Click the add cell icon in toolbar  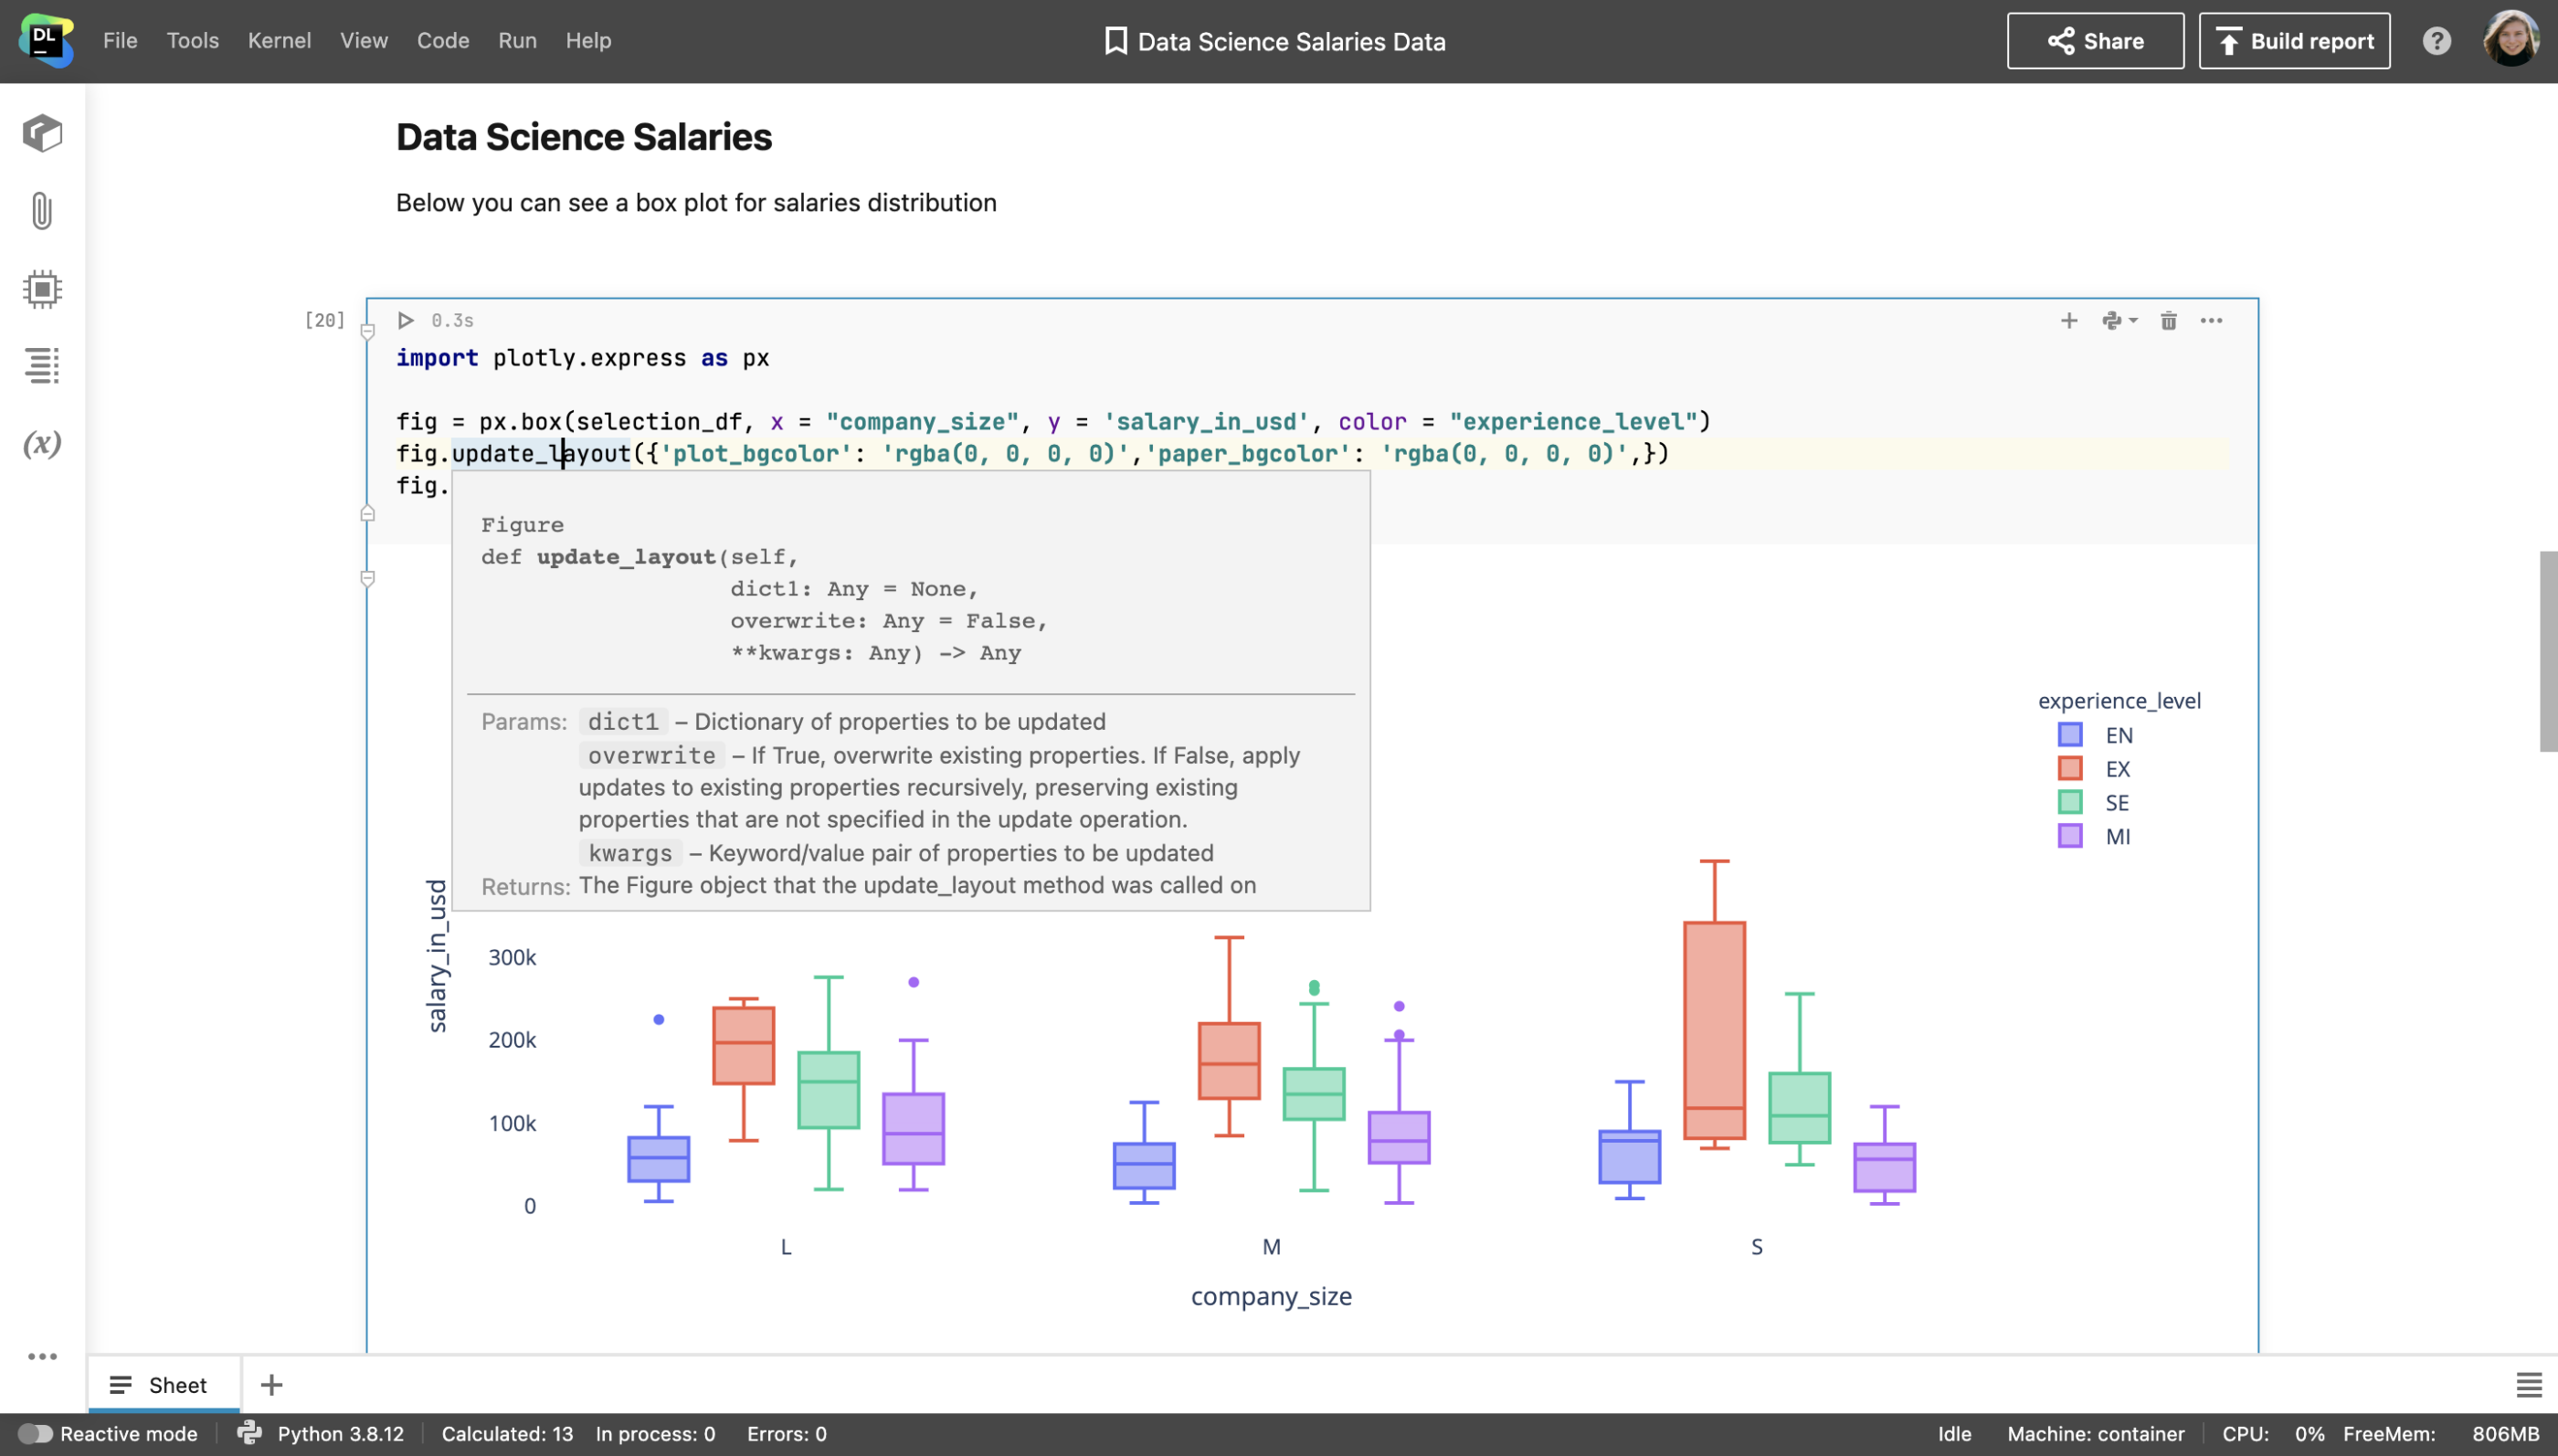[2069, 322]
